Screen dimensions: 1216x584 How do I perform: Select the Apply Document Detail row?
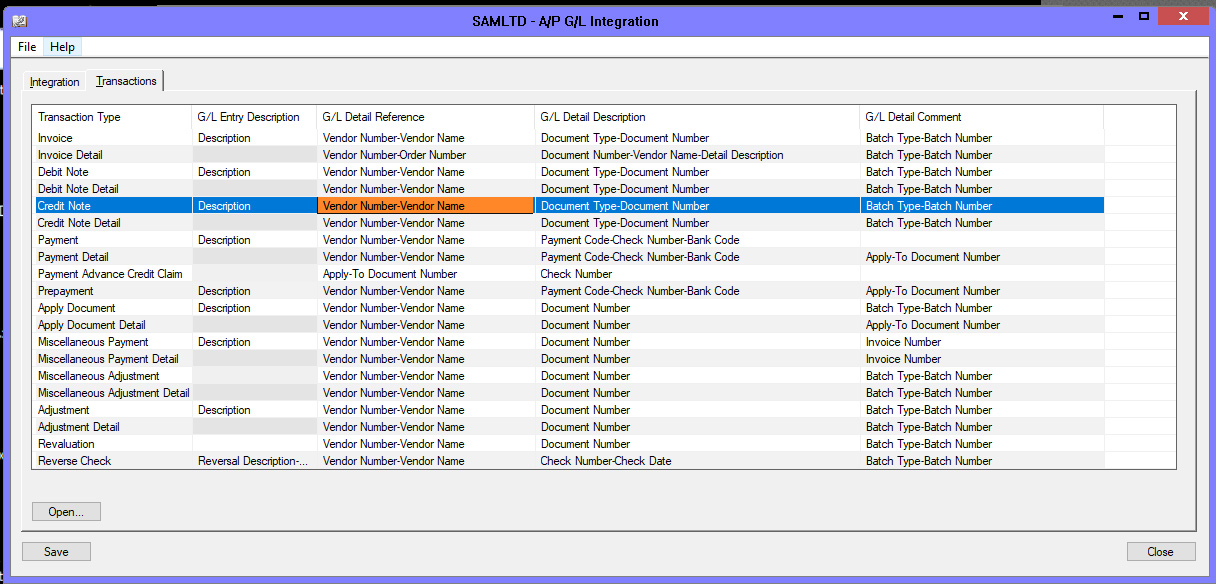point(568,325)
